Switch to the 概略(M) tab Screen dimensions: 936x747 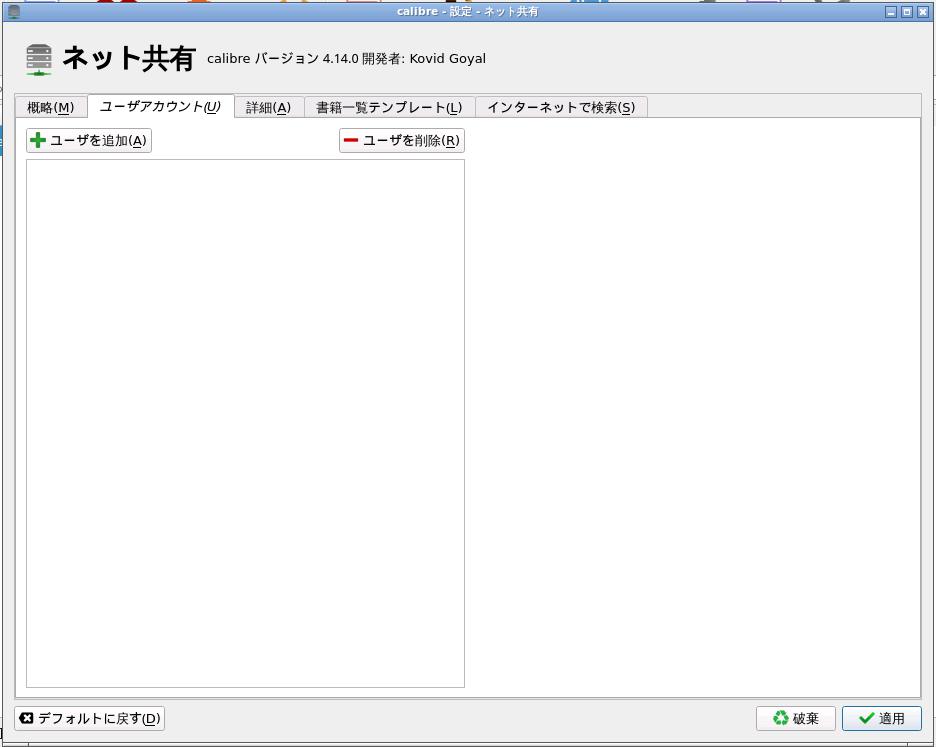pos(51,107)
